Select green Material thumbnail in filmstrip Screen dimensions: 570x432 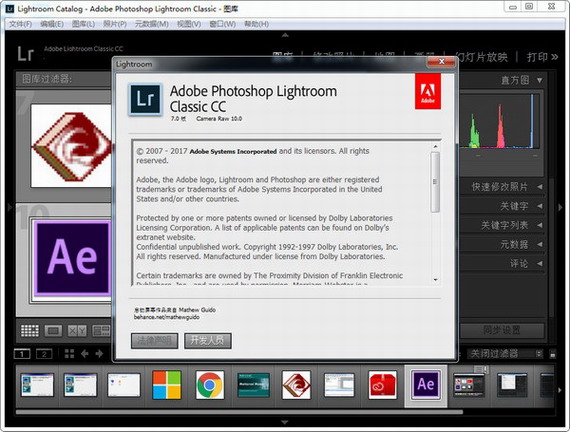coord(253,385)
